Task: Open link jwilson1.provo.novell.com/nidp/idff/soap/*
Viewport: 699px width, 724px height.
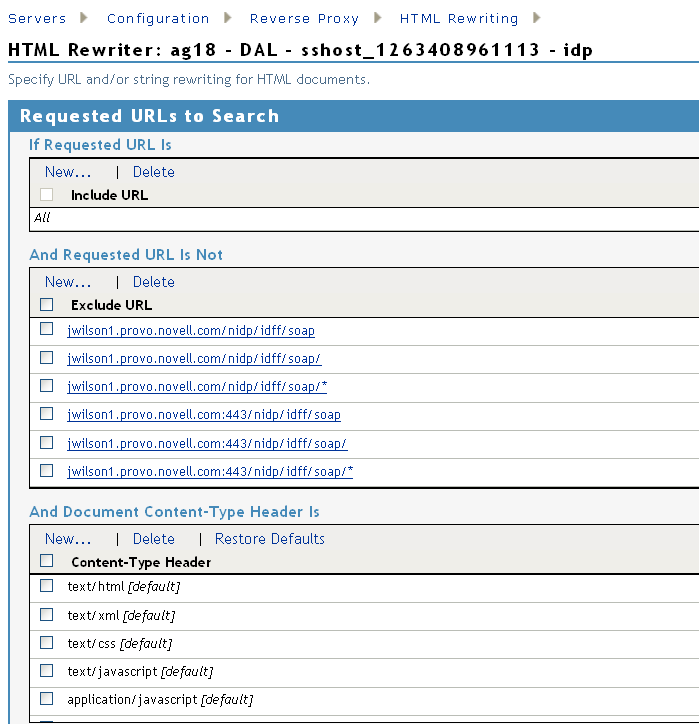Action: tap(197, 386)
